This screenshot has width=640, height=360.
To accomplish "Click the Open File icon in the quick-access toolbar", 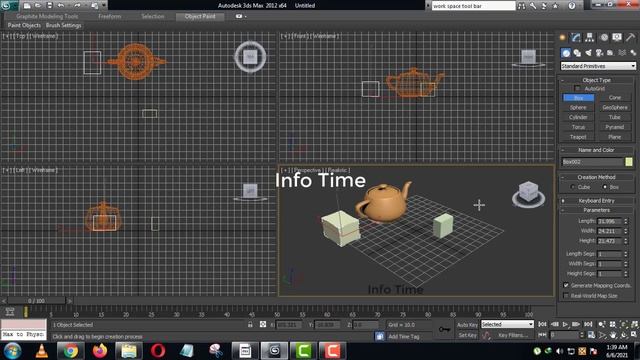I will coord(38,6).
